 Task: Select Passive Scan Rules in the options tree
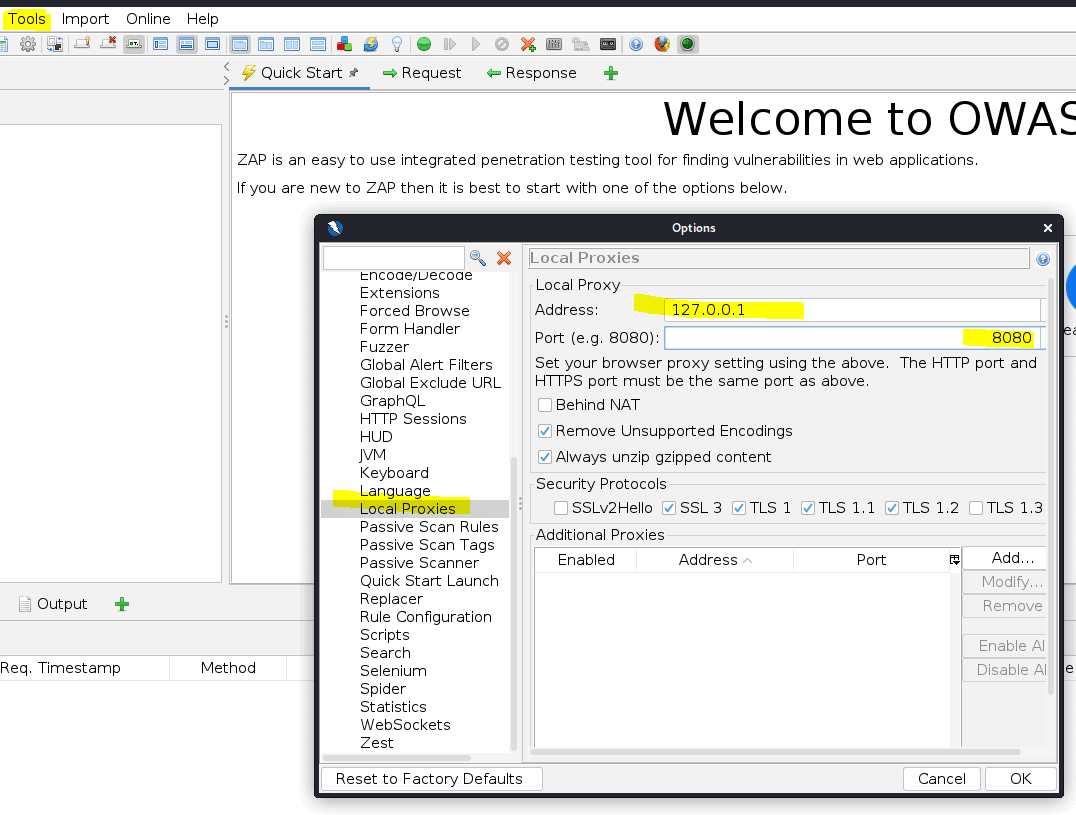click(x=429, y=527)
